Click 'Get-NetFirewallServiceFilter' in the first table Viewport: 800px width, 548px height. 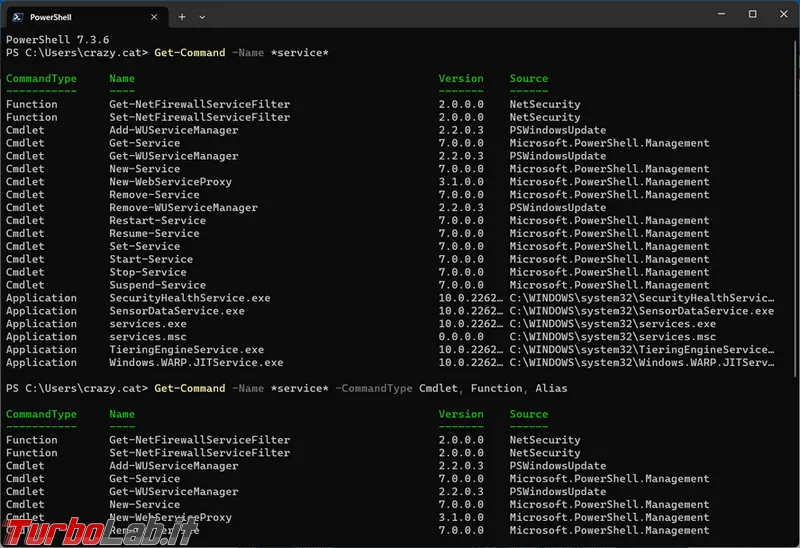[x=199, y=104]
